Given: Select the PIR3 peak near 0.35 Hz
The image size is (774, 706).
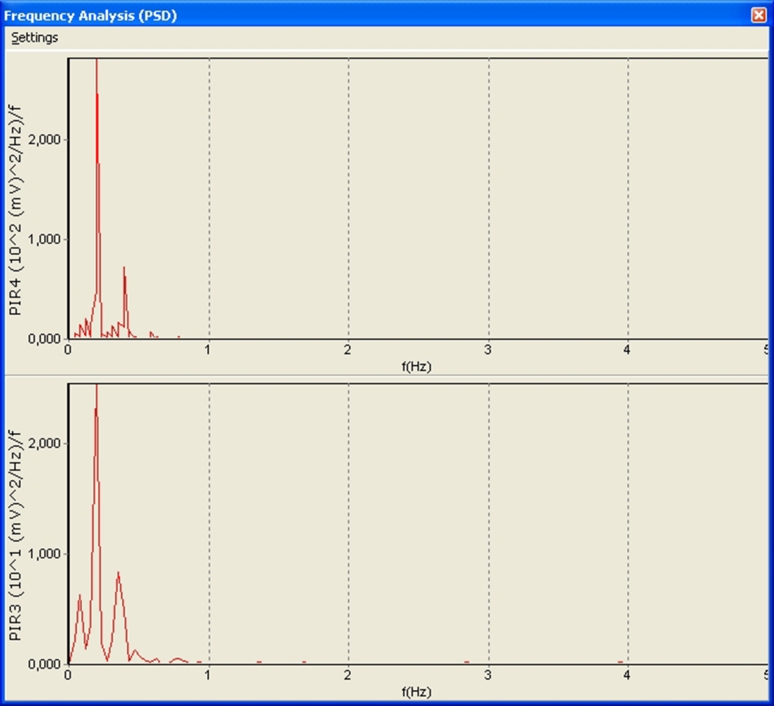Looking at the screenshot, I should pos(118,574).
